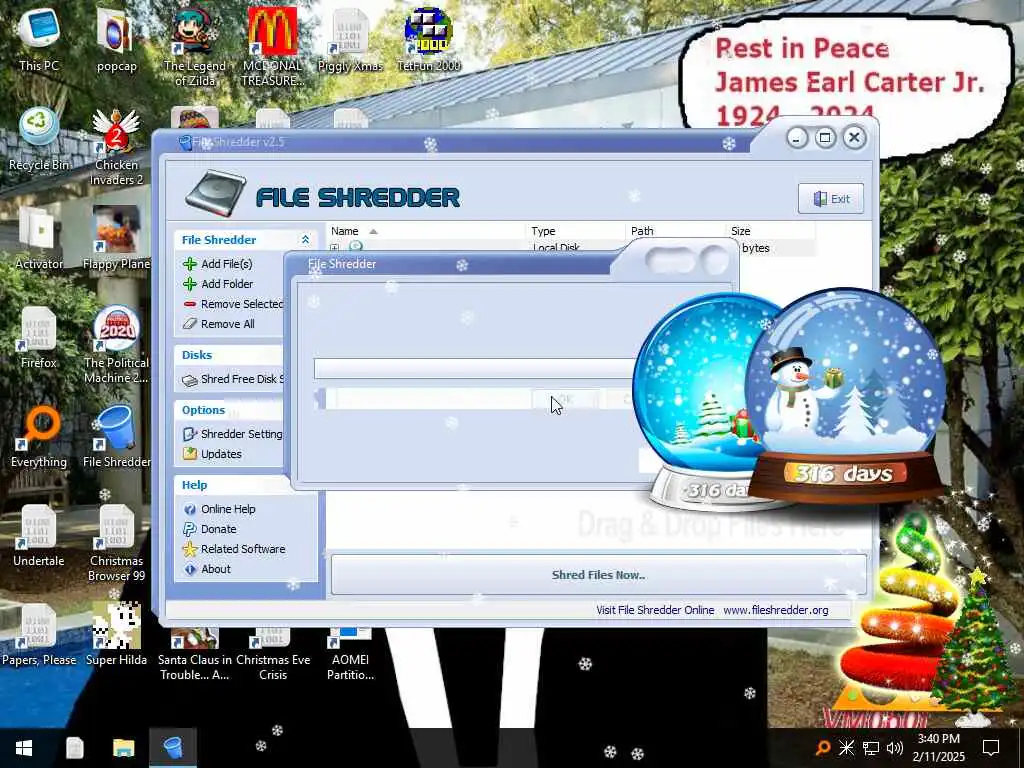Sort list by Type column
This screenshot has width=1024, height=768.
coord(575,231)
